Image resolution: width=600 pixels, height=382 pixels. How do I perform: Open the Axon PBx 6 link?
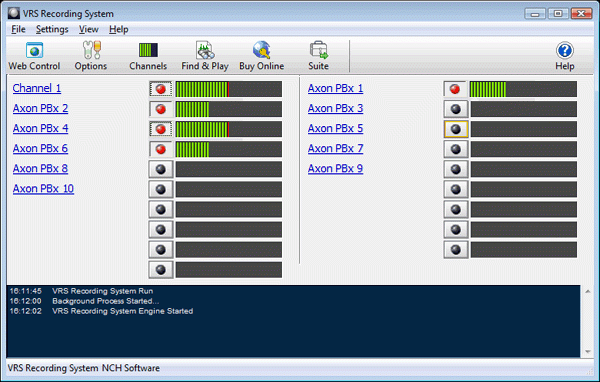point(41,149)
